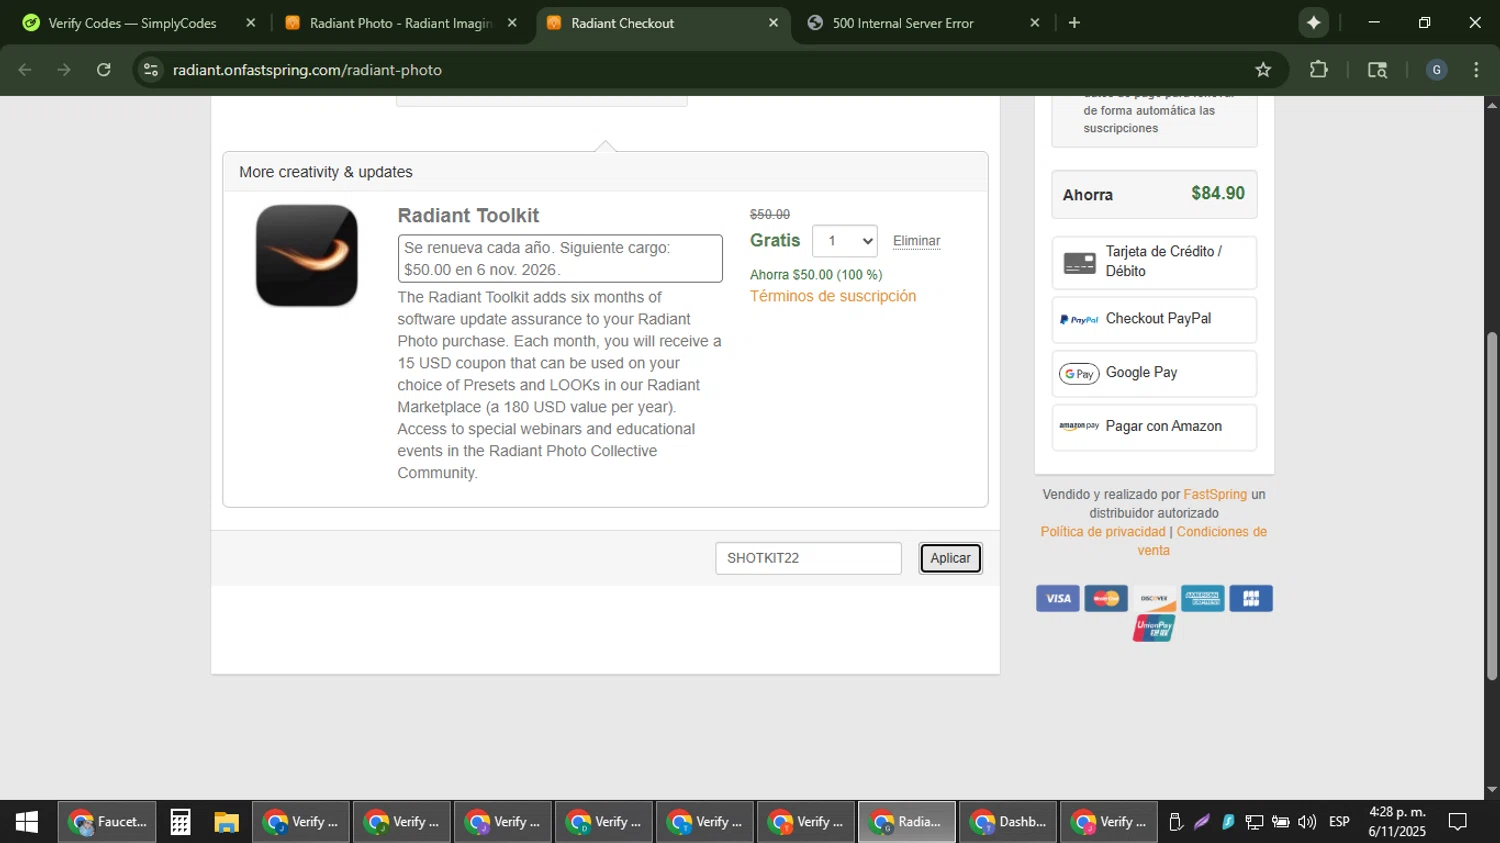The height and width of the screenshot is (843, 1500).
Task: Focus the coupon code field containing SHOTKIT22
Action: coord(808,558)
